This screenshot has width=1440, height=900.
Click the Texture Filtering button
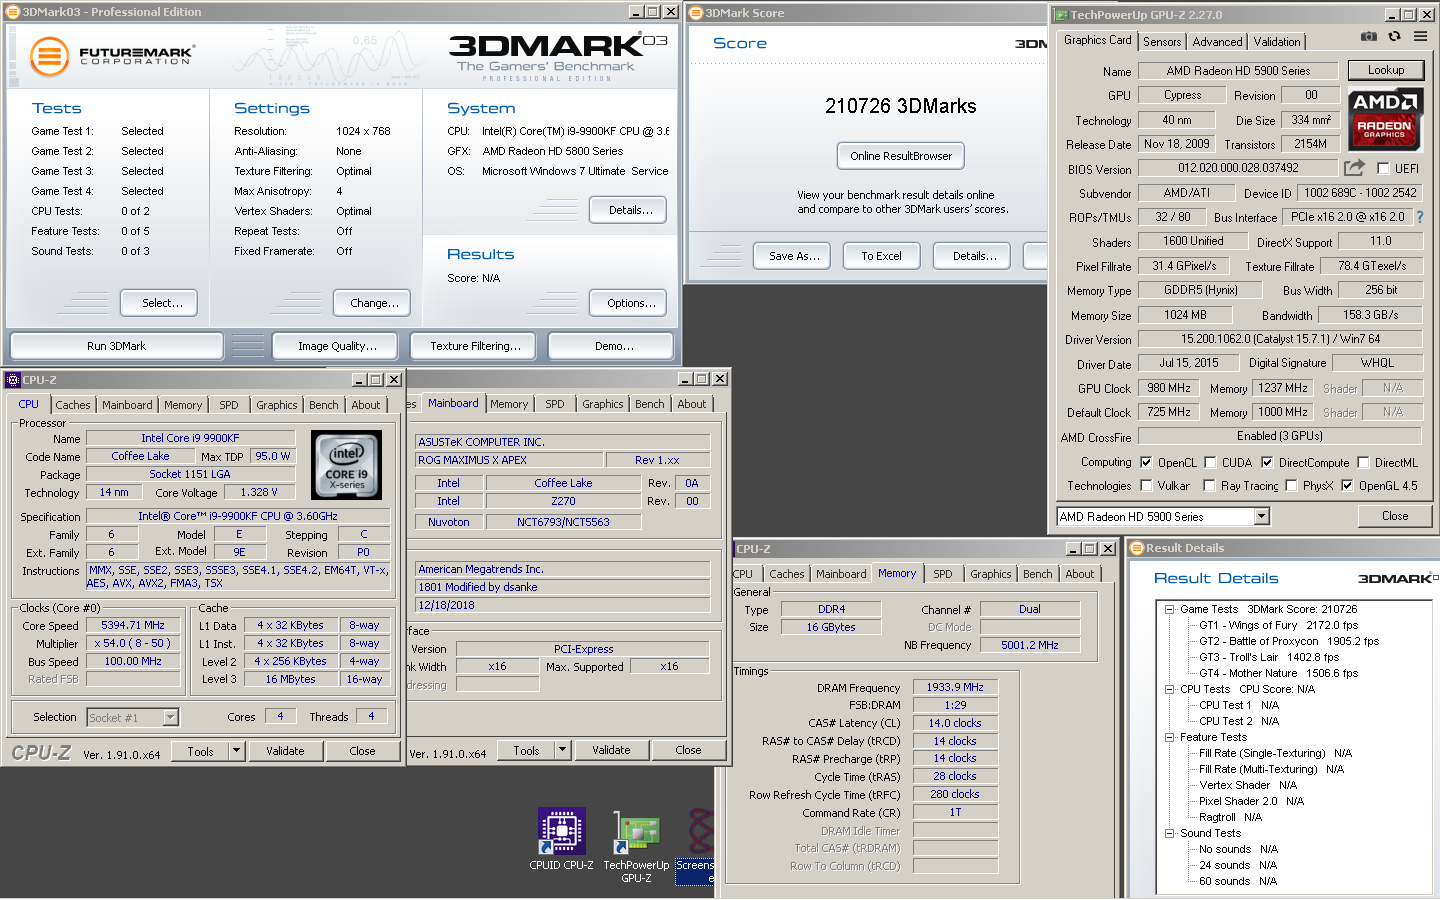(x=475, y=346)
